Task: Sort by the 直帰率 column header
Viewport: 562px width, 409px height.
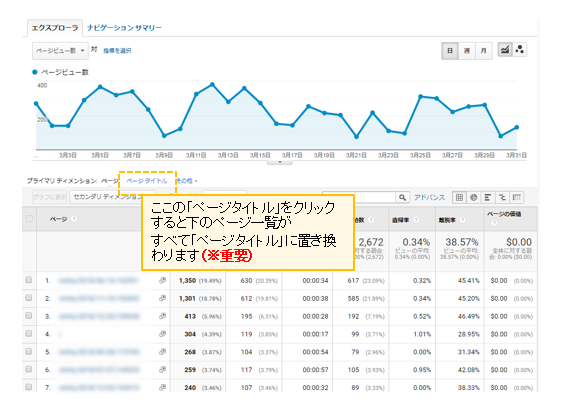Action: click(x=400, y=220)
